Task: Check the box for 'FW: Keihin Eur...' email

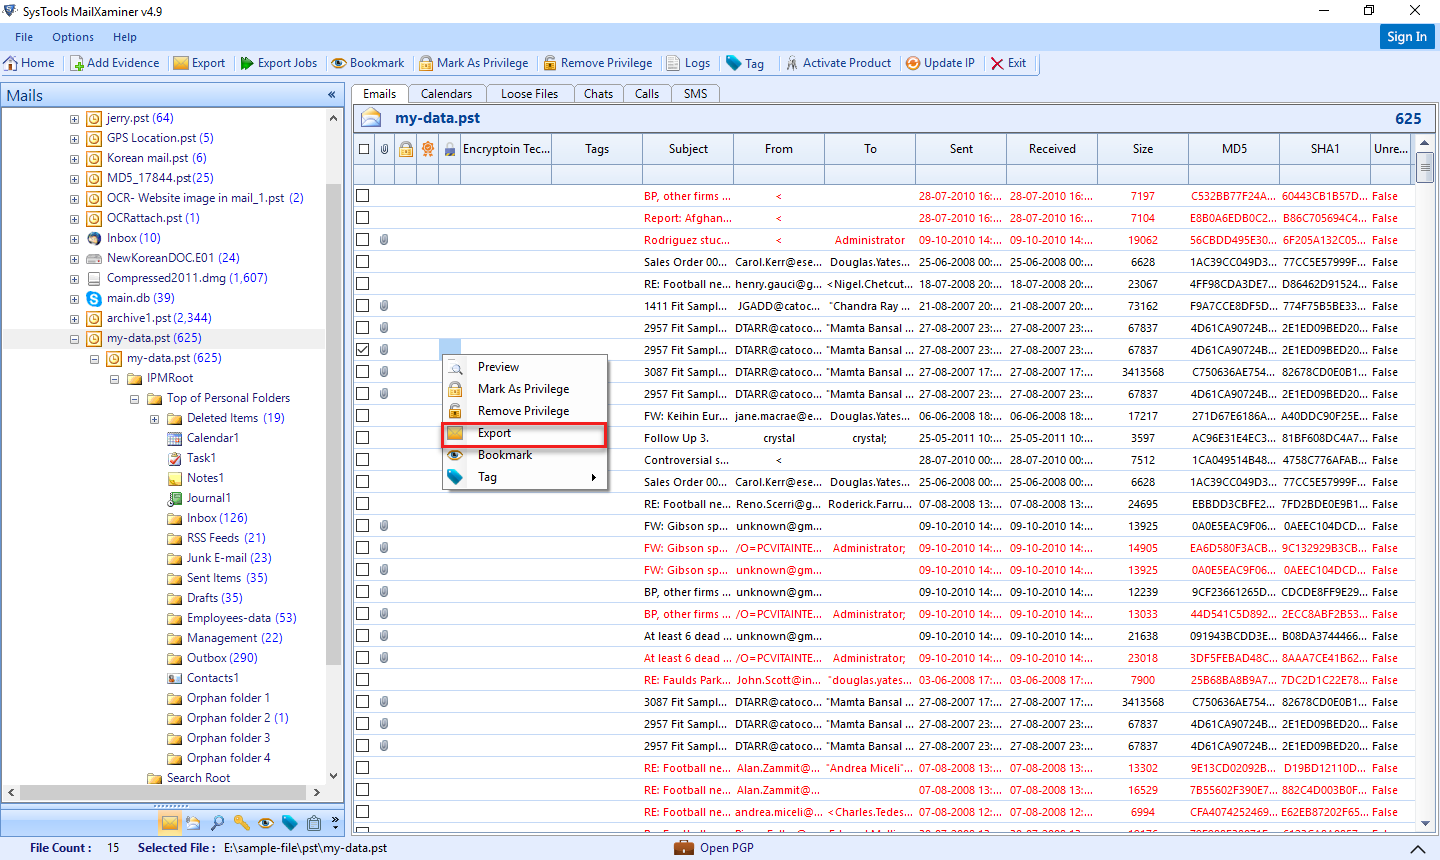Action: tap(363, 416)
